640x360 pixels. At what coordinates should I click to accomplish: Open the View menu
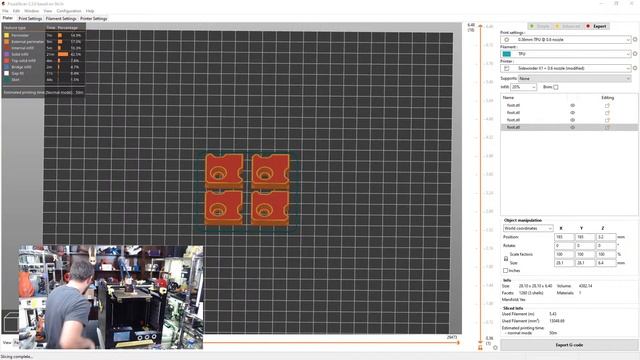pos(48,11)
